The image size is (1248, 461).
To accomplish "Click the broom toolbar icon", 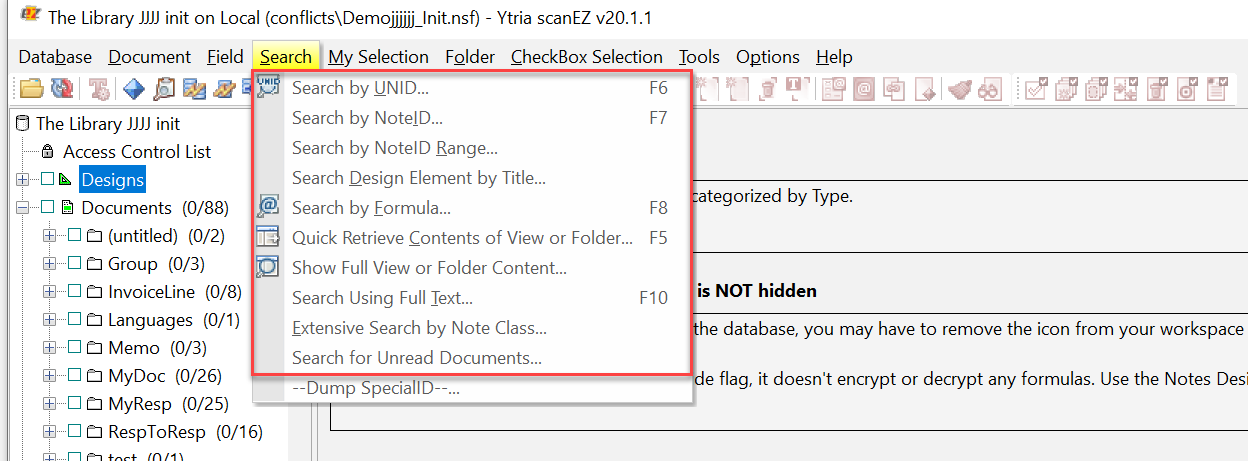I will pyautogui.click(x=960, y=89).
